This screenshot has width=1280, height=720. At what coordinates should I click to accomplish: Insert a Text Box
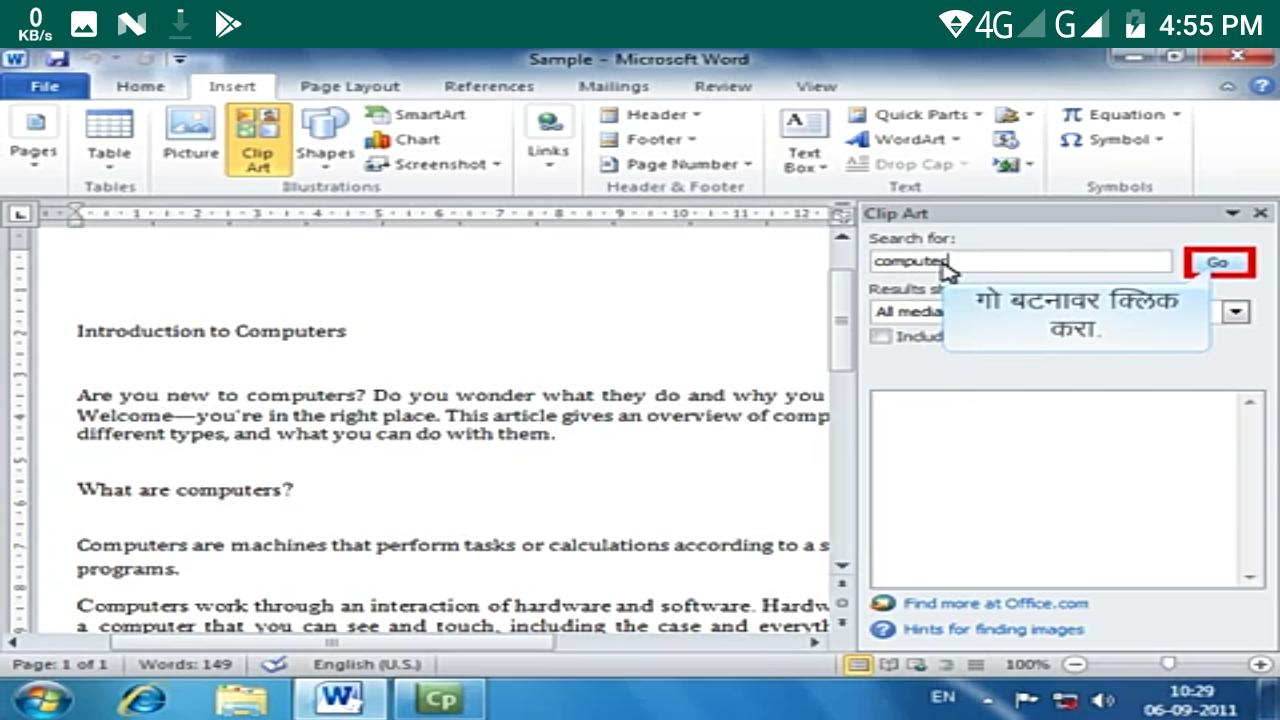[x=804, y=141]
